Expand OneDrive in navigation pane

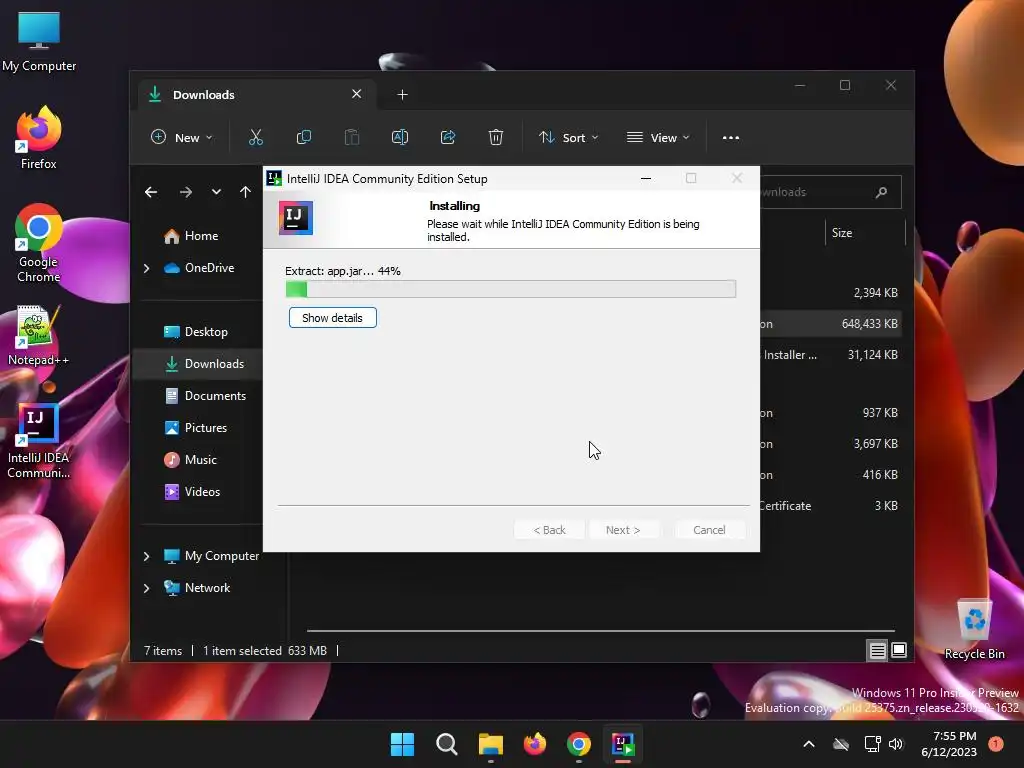146,268
